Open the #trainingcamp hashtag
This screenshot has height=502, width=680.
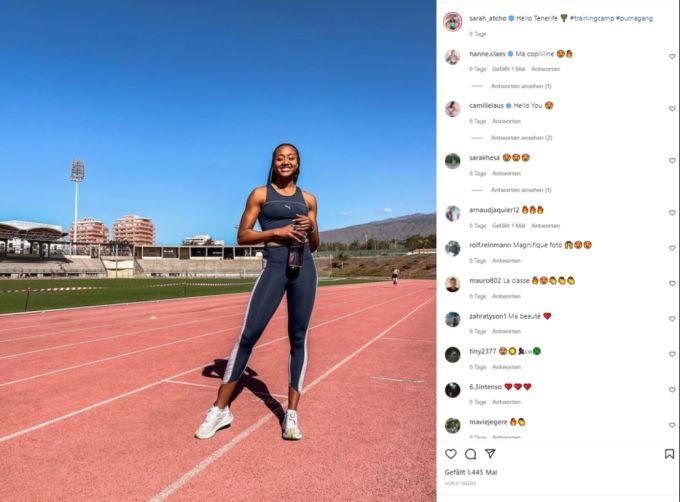point(592,18)
